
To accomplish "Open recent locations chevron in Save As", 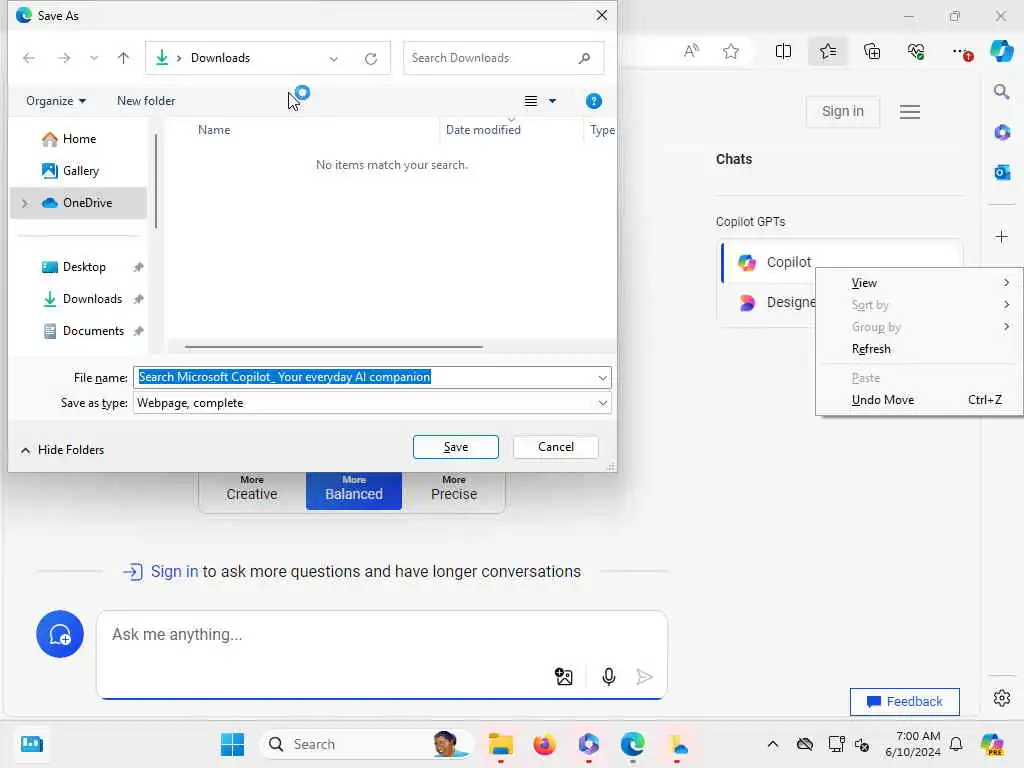I will click(94, 58).
